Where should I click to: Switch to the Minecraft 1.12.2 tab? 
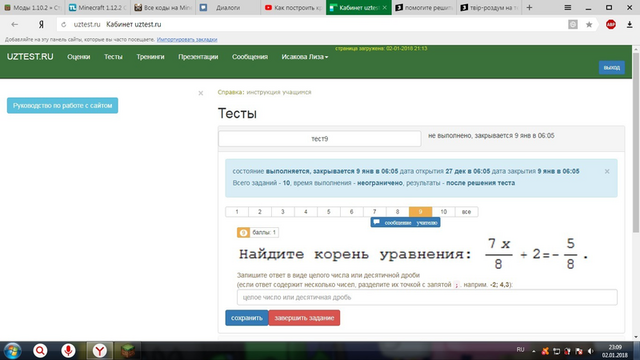pos(97,7)
